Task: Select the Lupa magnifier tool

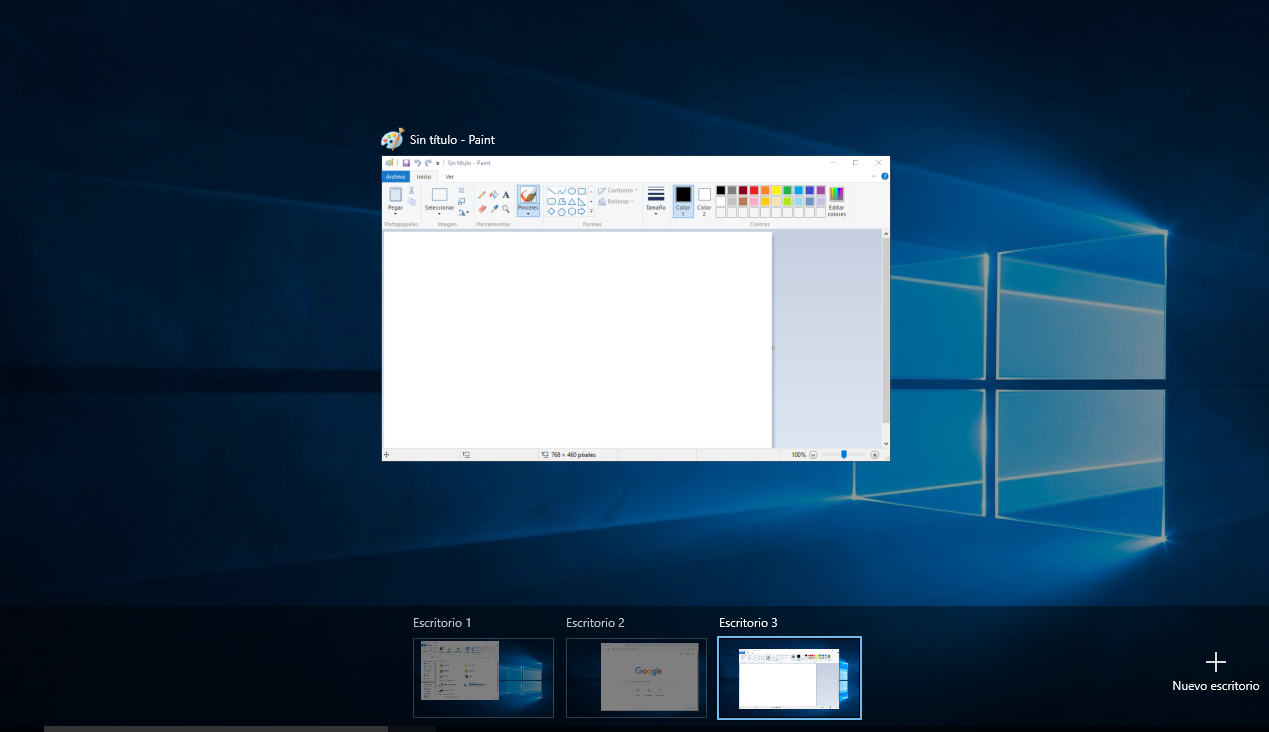Action: (x=505, y=208)
